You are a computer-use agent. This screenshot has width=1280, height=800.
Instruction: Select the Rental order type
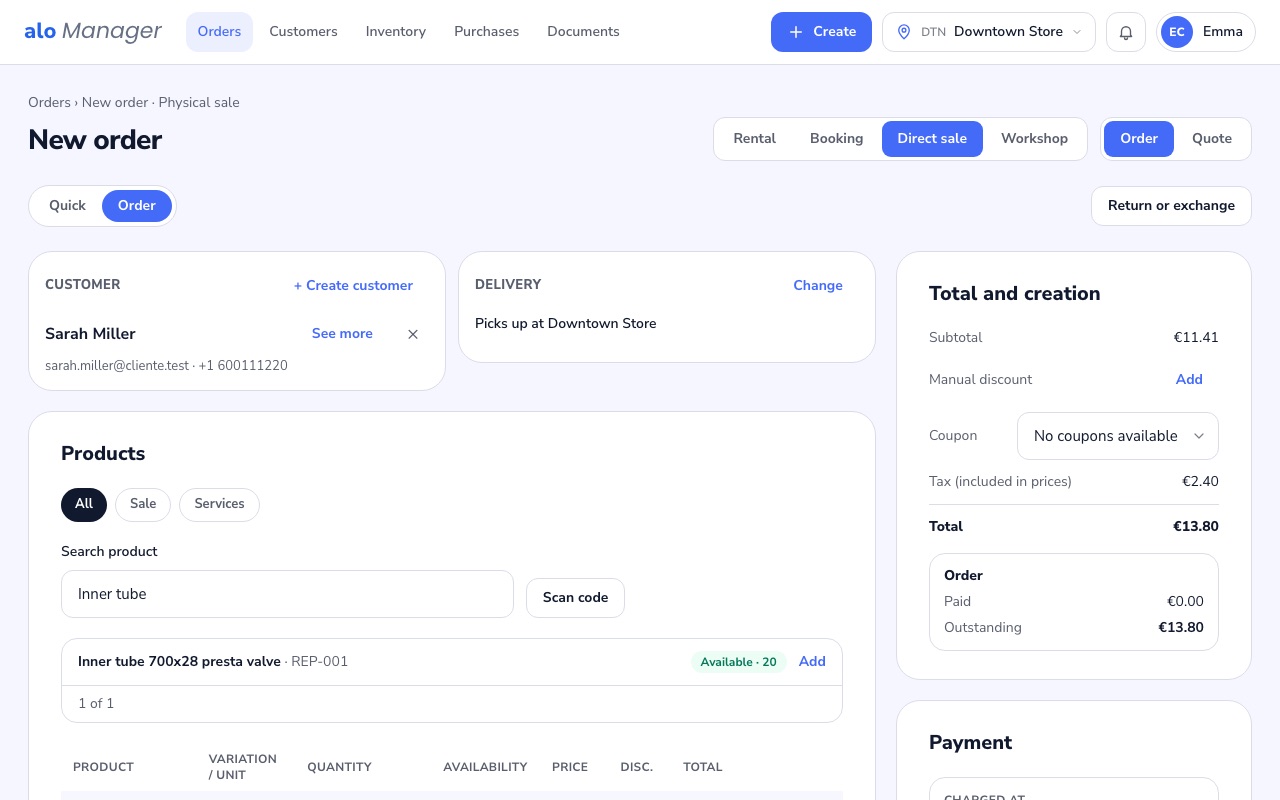(755, 139)
